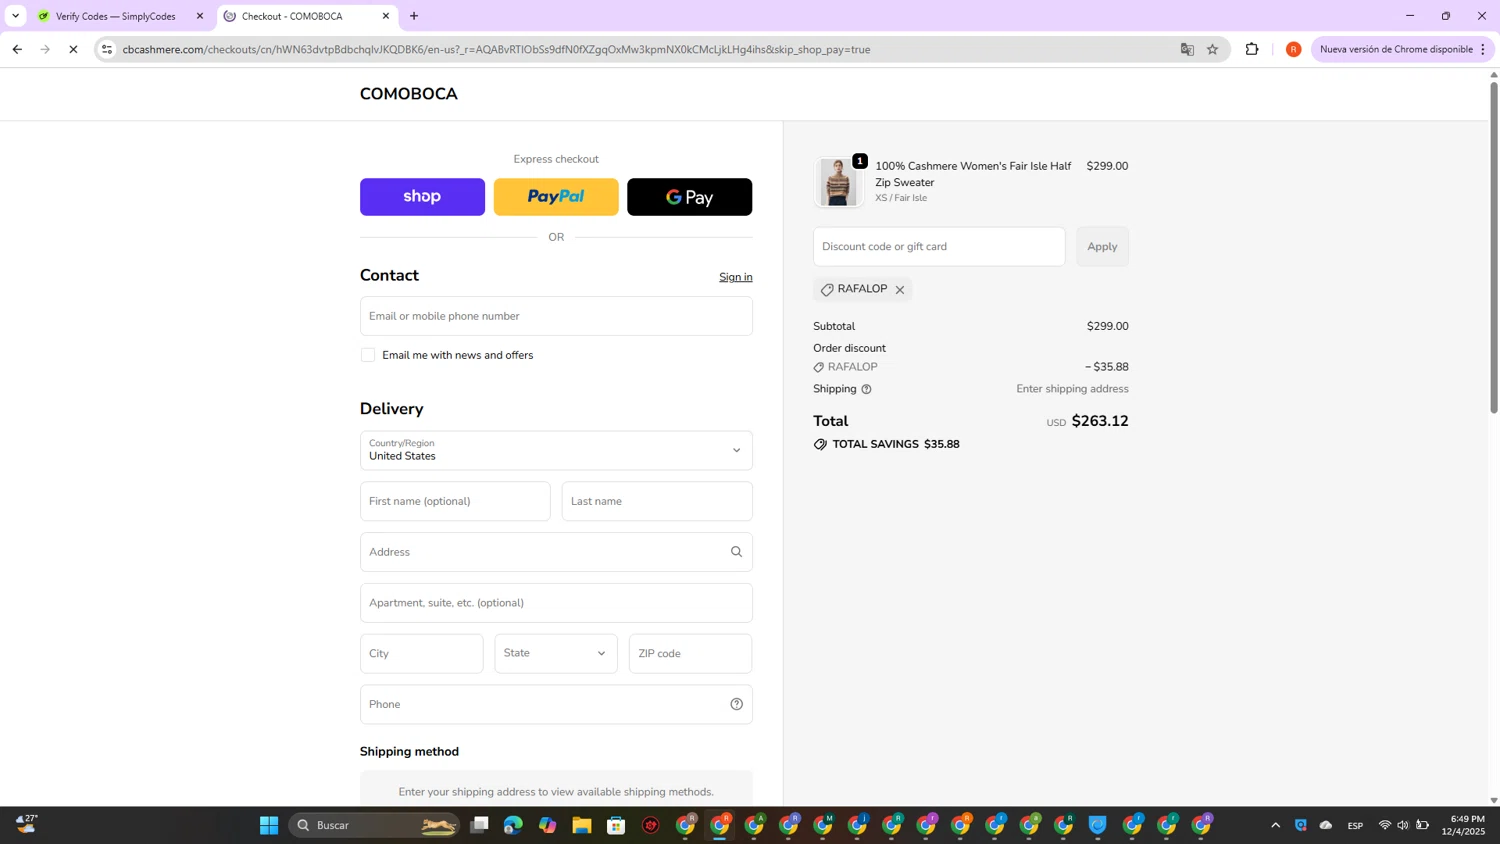1500x844 pixels.
Task: Open the Sign in link
Action: [x=735, y=277]
